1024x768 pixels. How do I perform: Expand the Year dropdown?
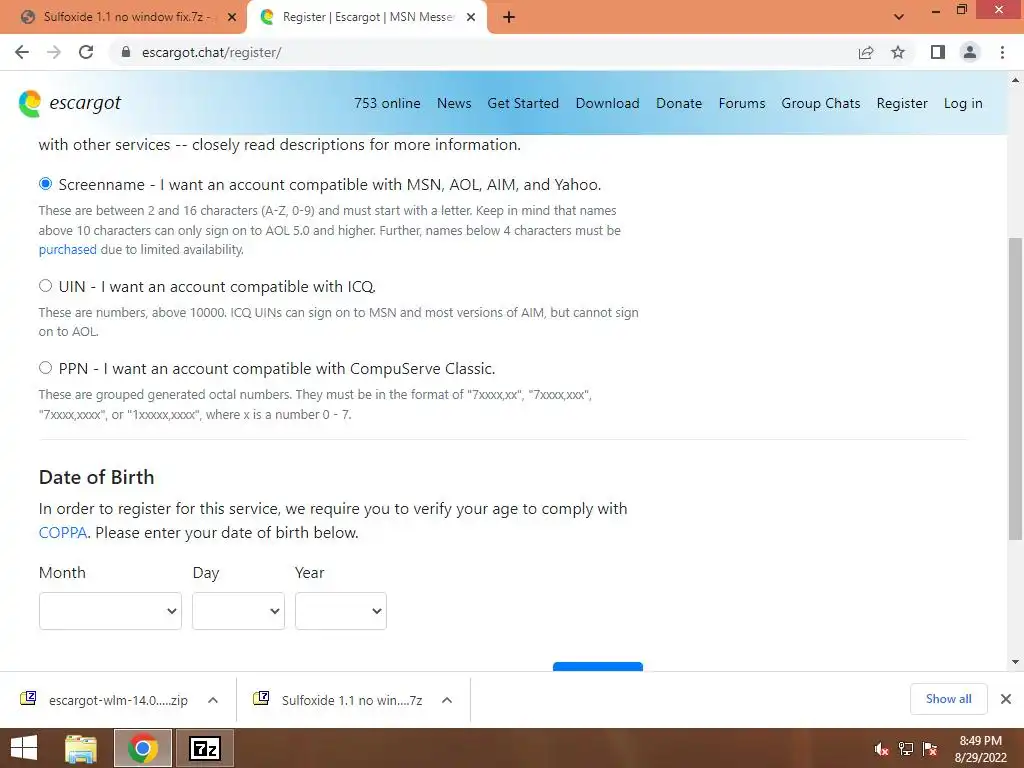[341, 611]
